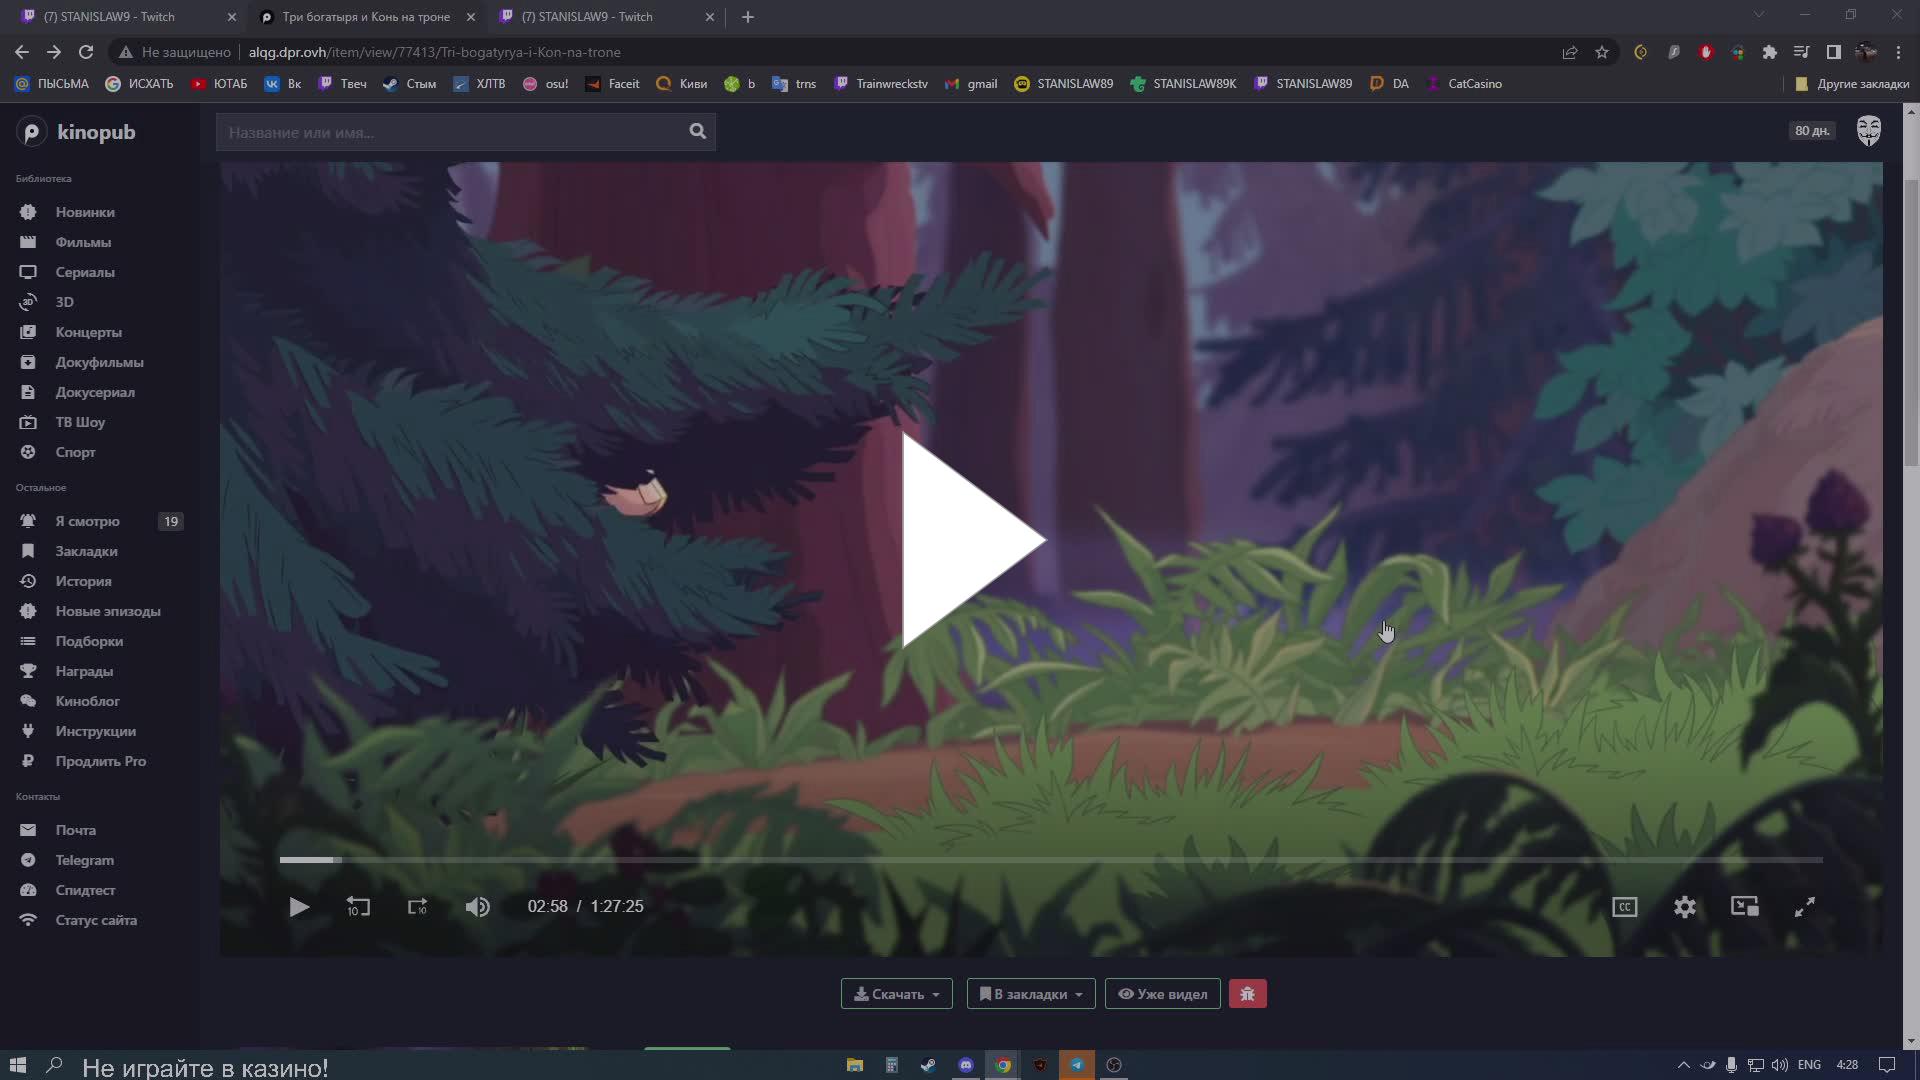Mark the movie as Уже видел
1920x1080 pixels.
tap(1161, 993)
